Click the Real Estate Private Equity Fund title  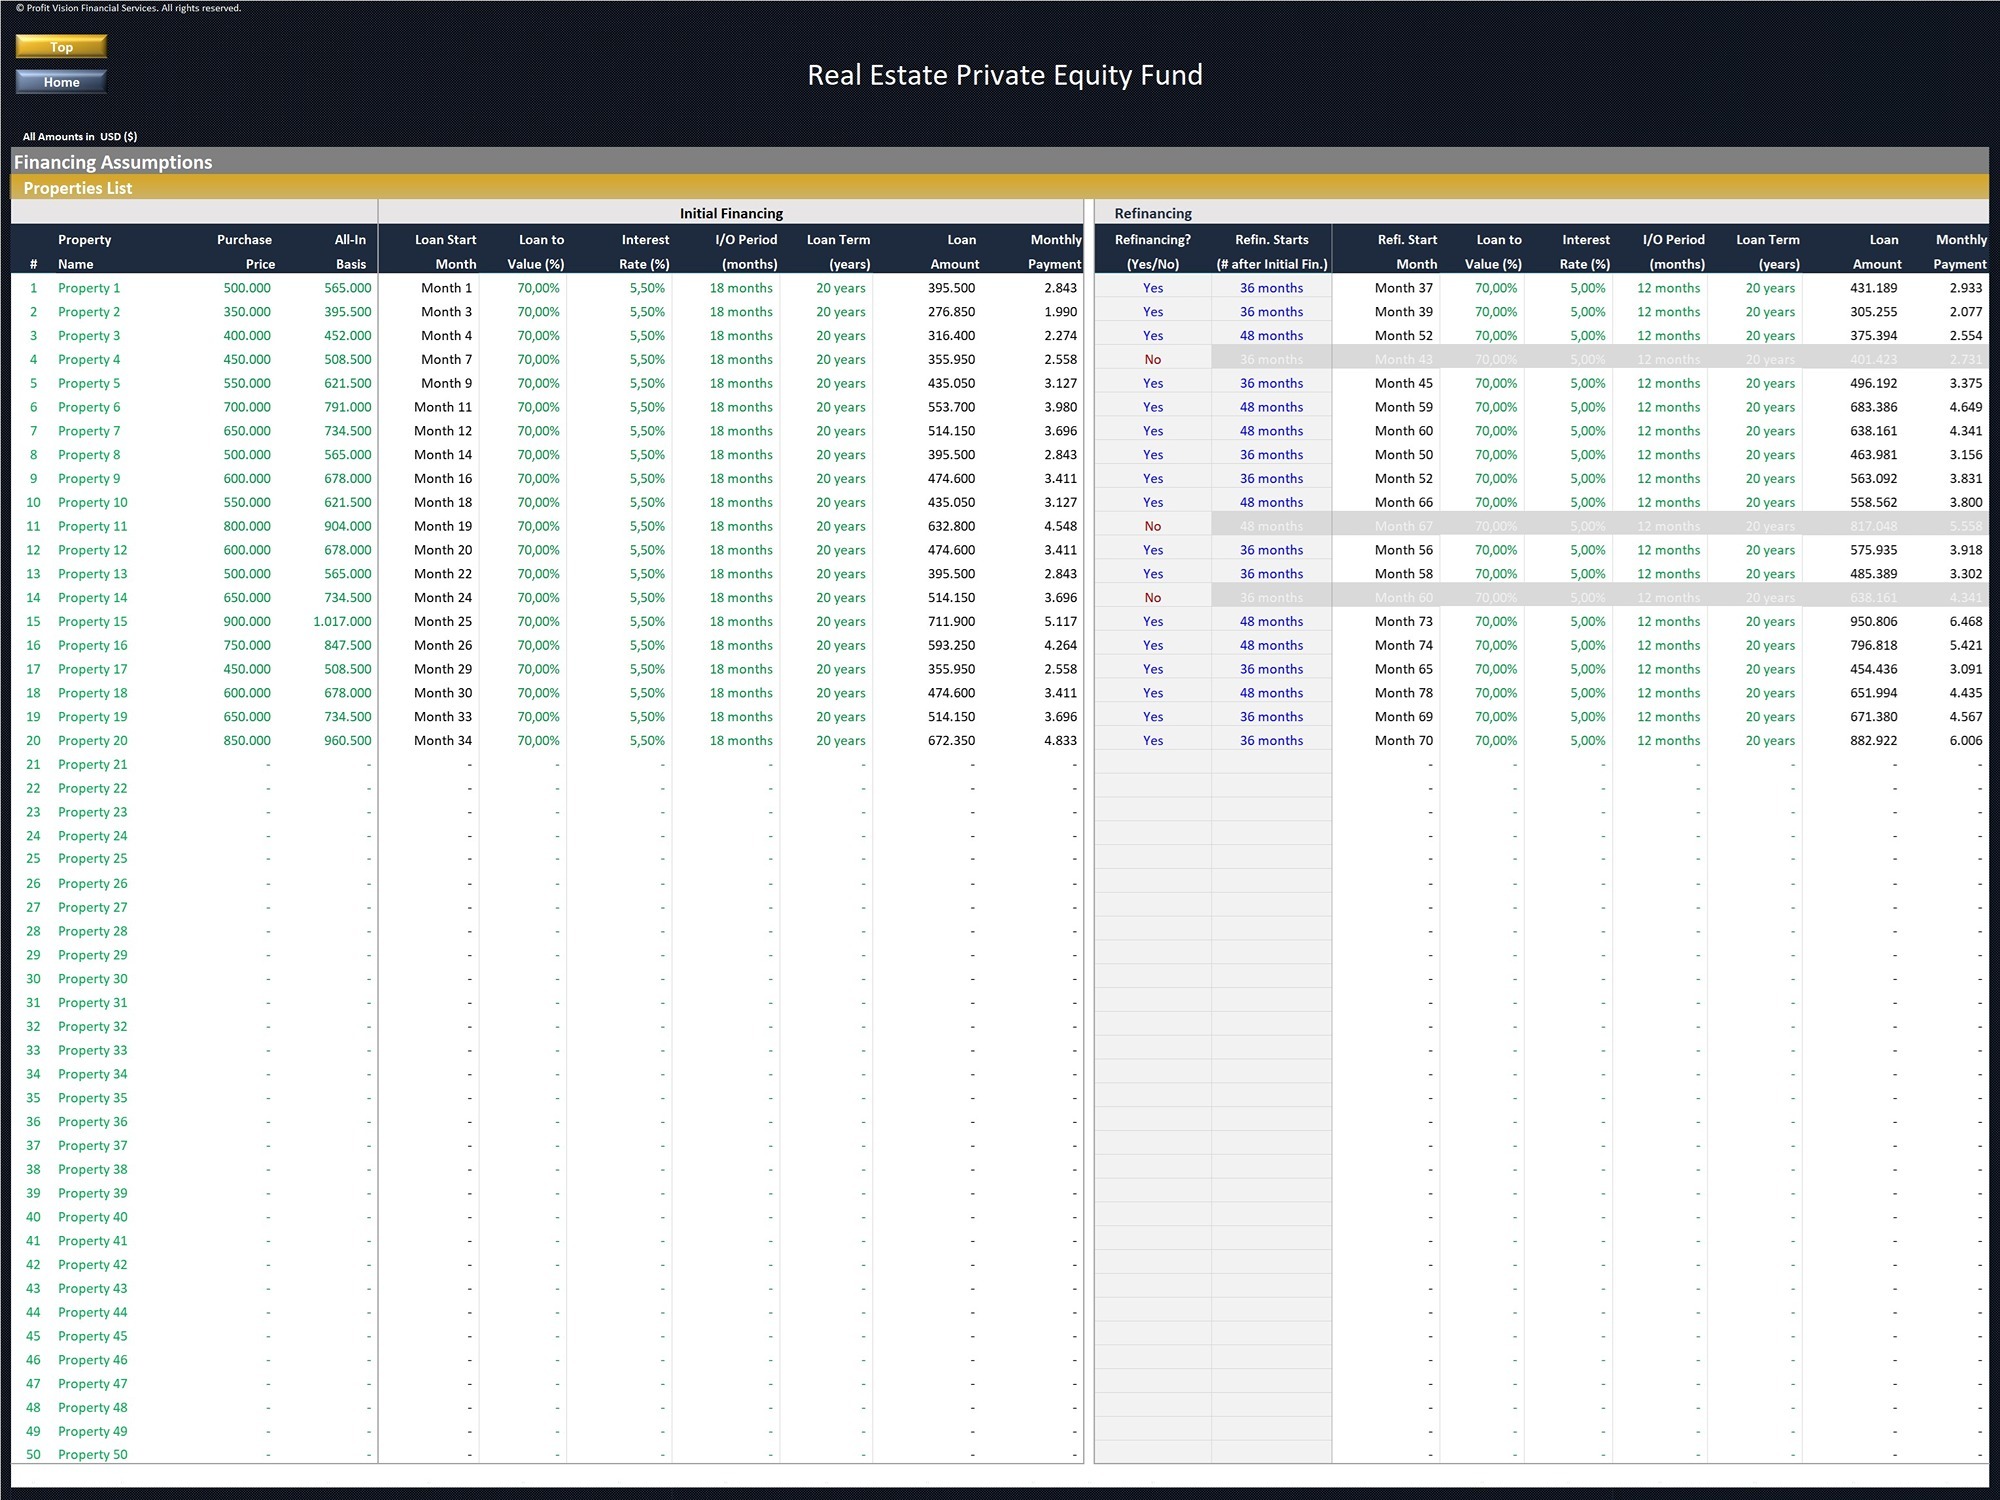1005,75
